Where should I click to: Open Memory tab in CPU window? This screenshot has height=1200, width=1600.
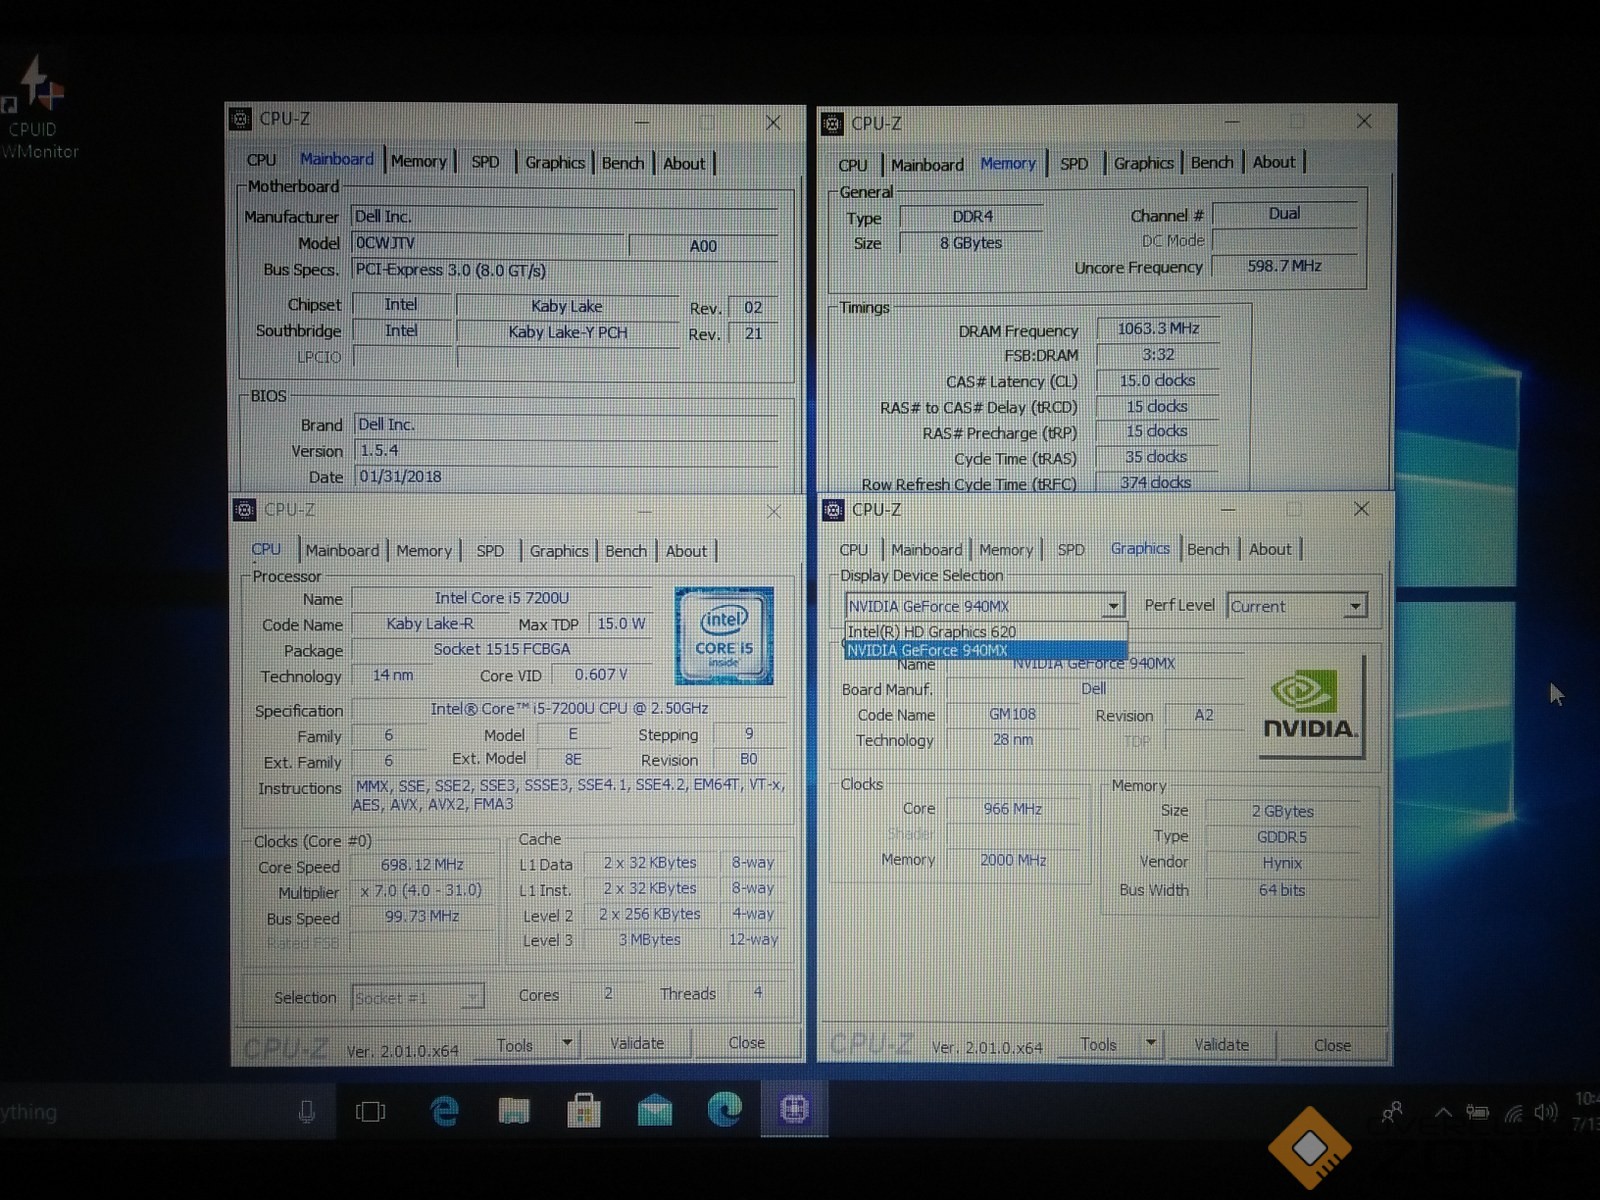tap(424, 551)
